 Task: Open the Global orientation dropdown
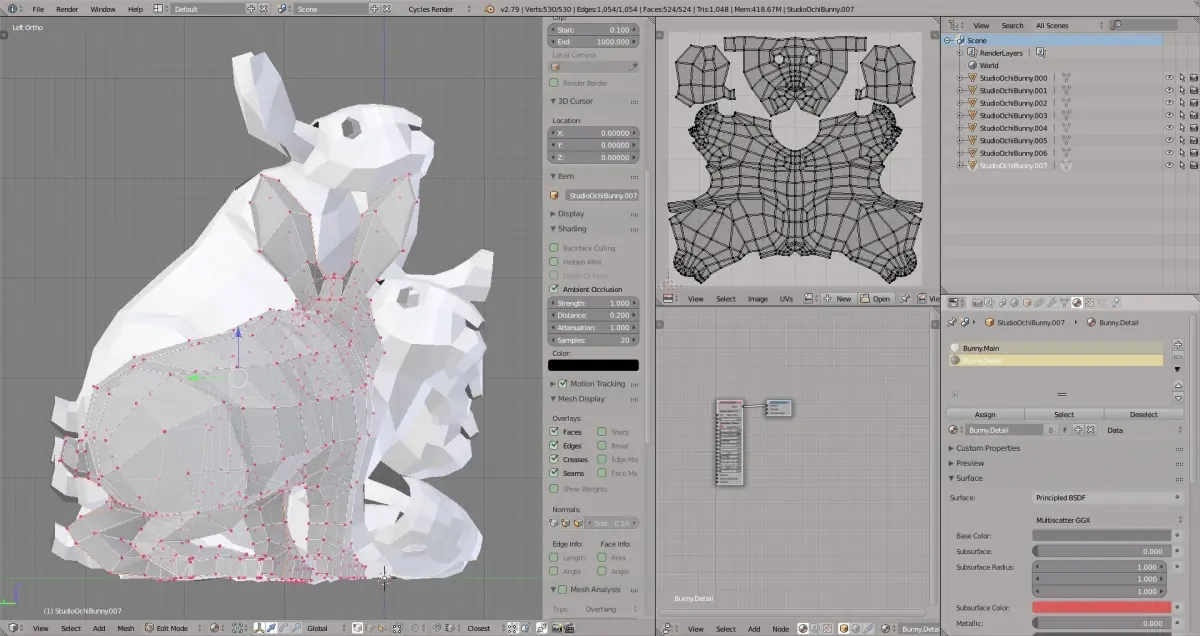click(325, 628)
